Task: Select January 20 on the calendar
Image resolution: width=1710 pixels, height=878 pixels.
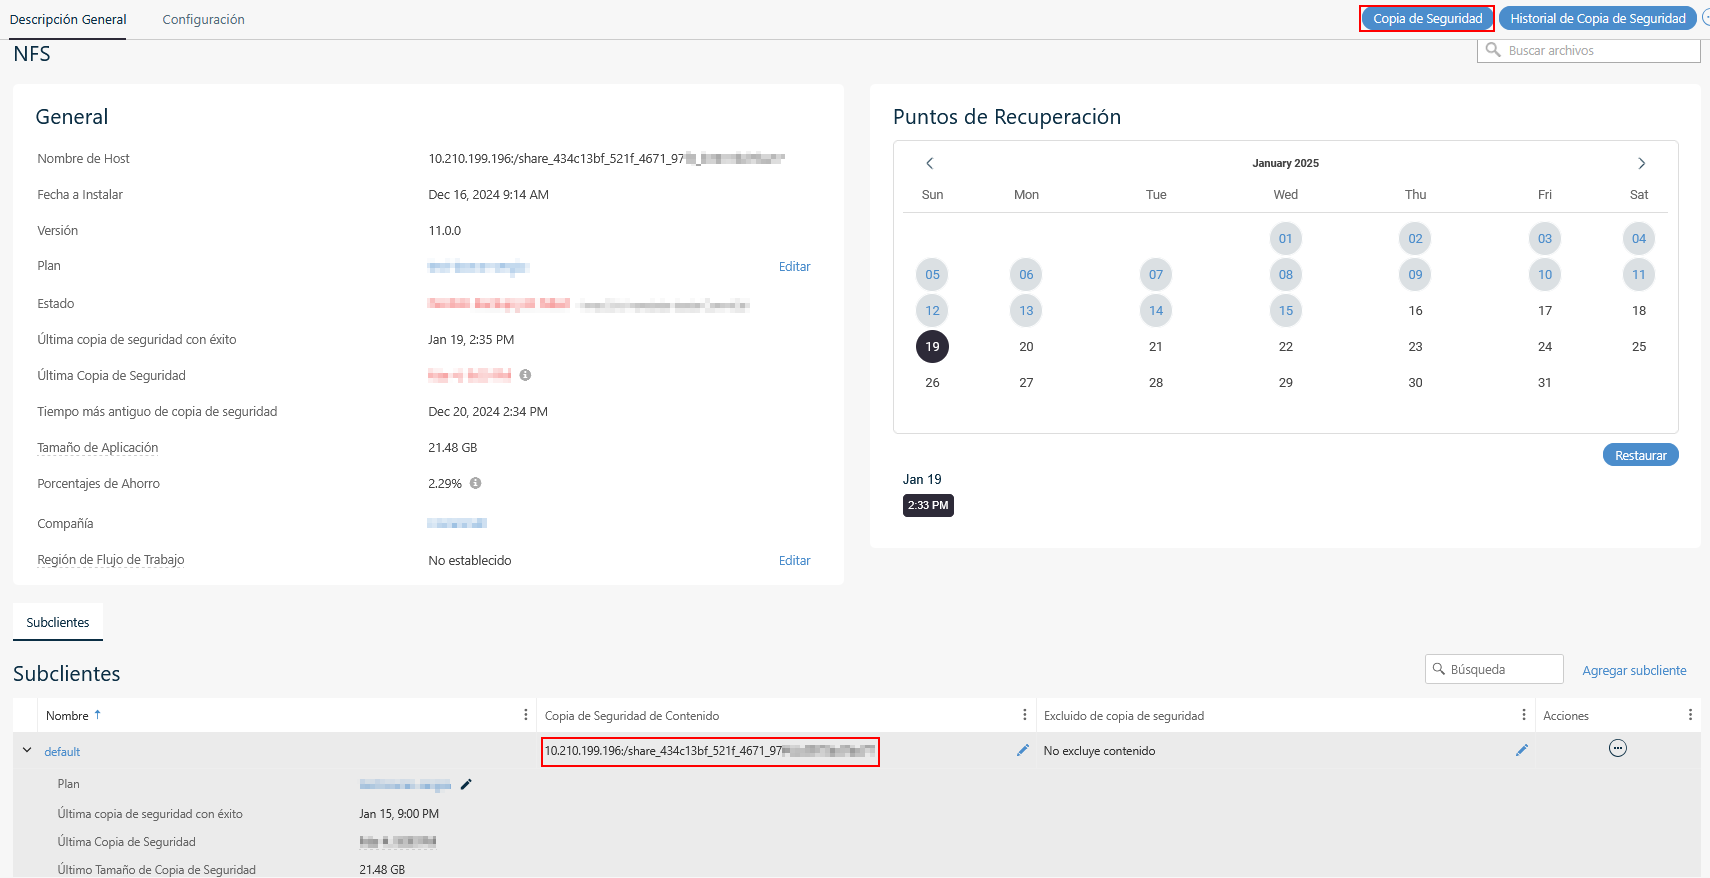Action: pos(1026,346)
